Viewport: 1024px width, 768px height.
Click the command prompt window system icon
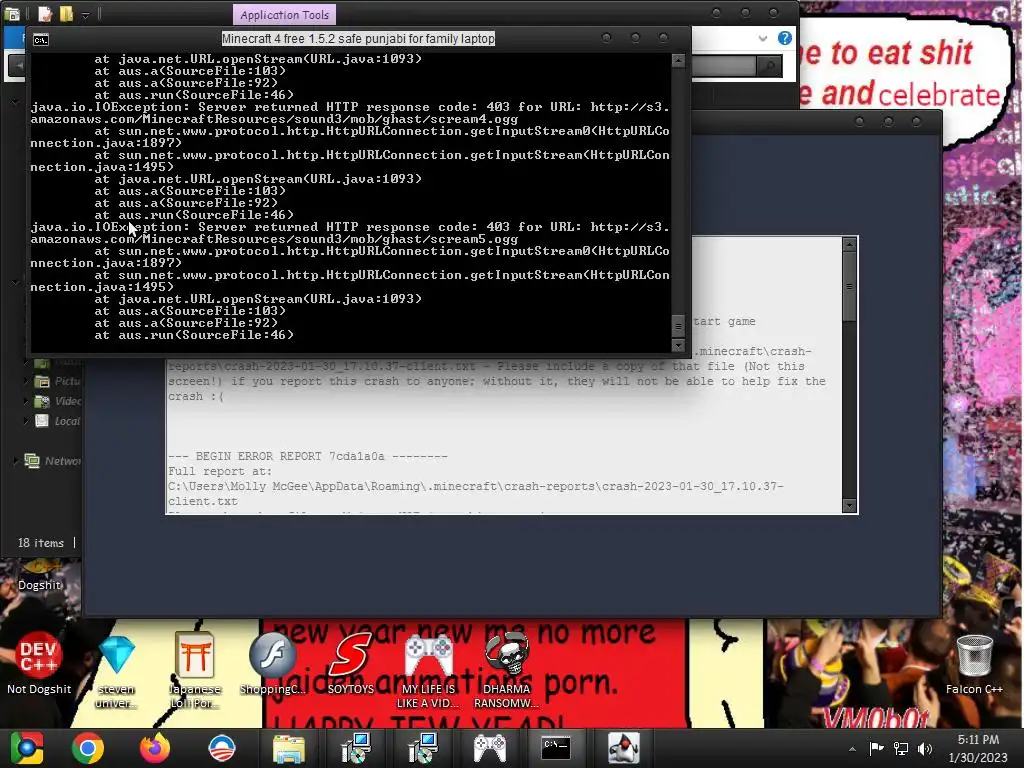40,40
